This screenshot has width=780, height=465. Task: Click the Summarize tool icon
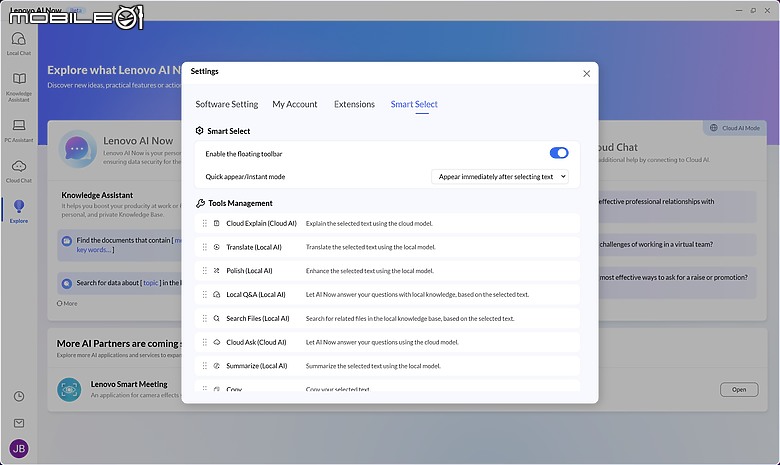[x=216, y=366]
